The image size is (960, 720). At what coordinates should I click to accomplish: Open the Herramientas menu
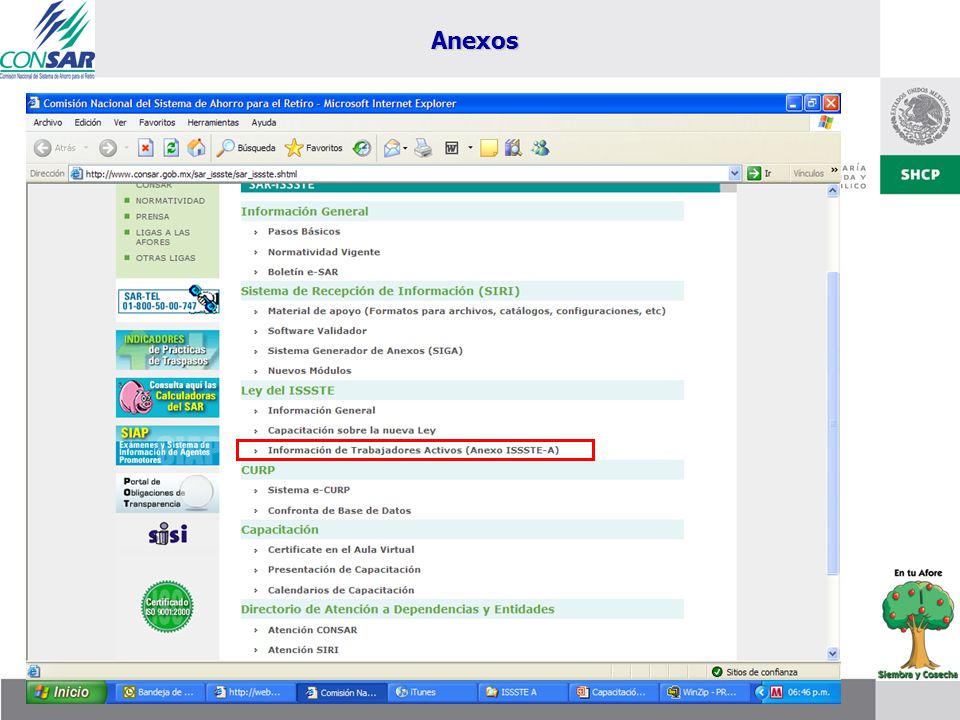pyautogui.click(x=213, y=122)
